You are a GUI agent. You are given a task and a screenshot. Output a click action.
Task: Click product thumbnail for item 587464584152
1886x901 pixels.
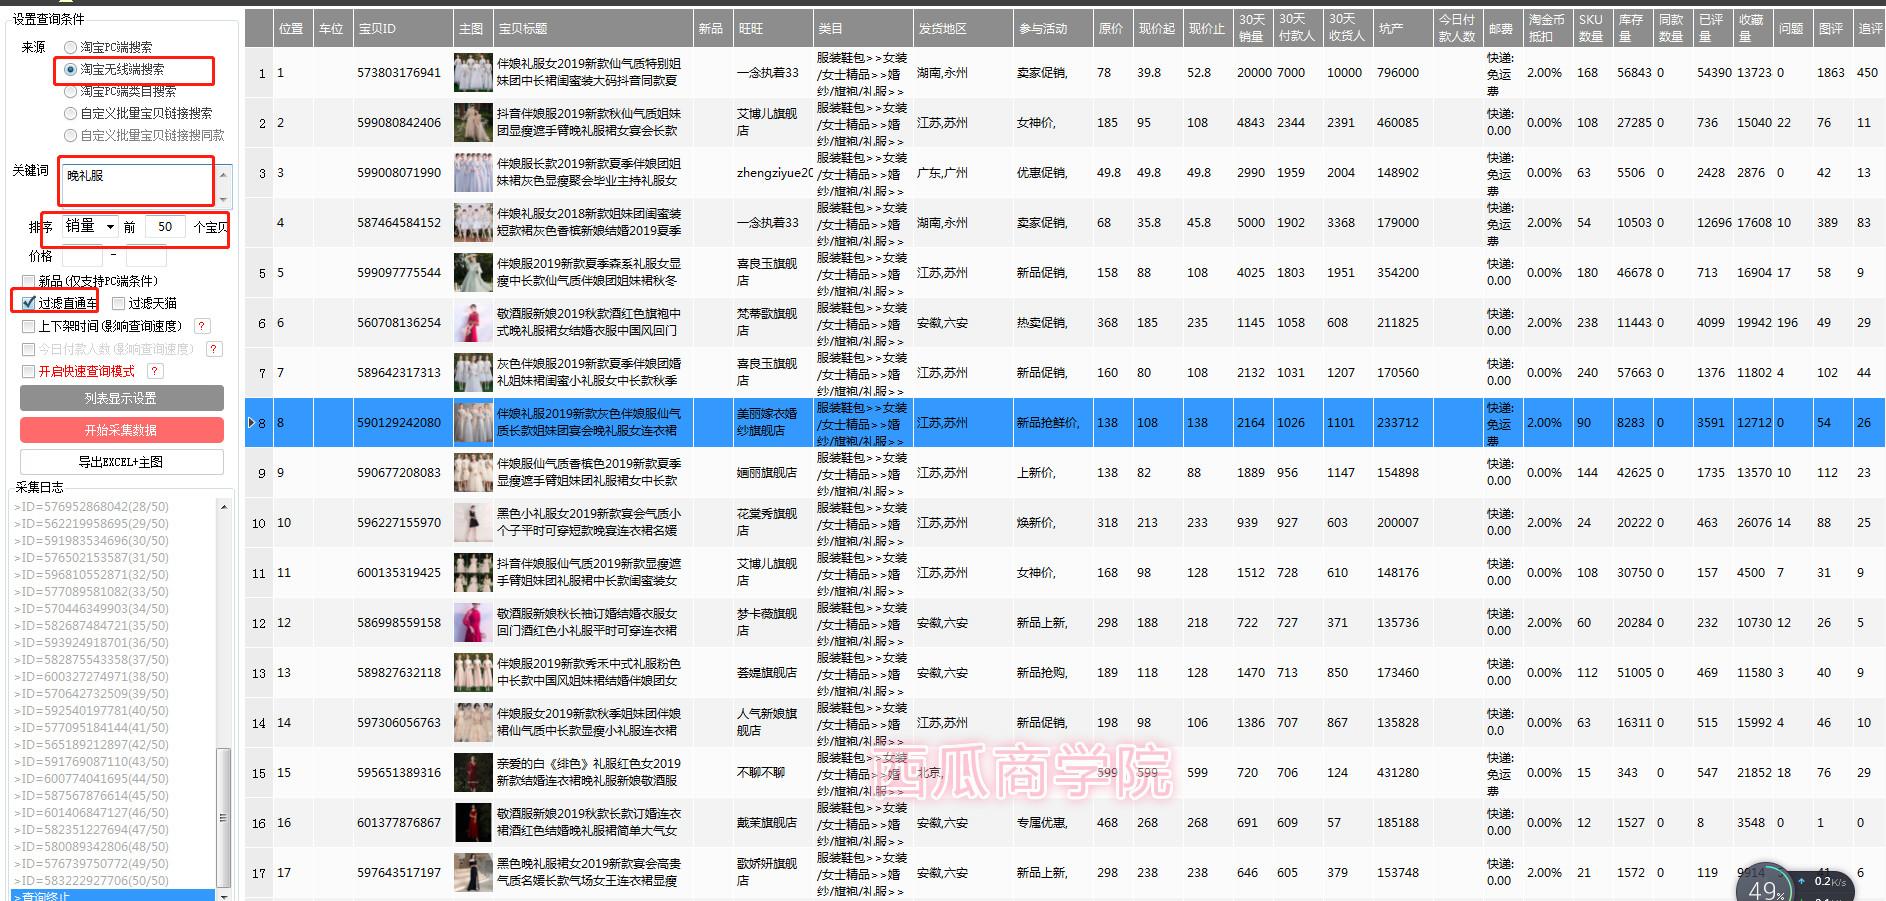point(473,223)
